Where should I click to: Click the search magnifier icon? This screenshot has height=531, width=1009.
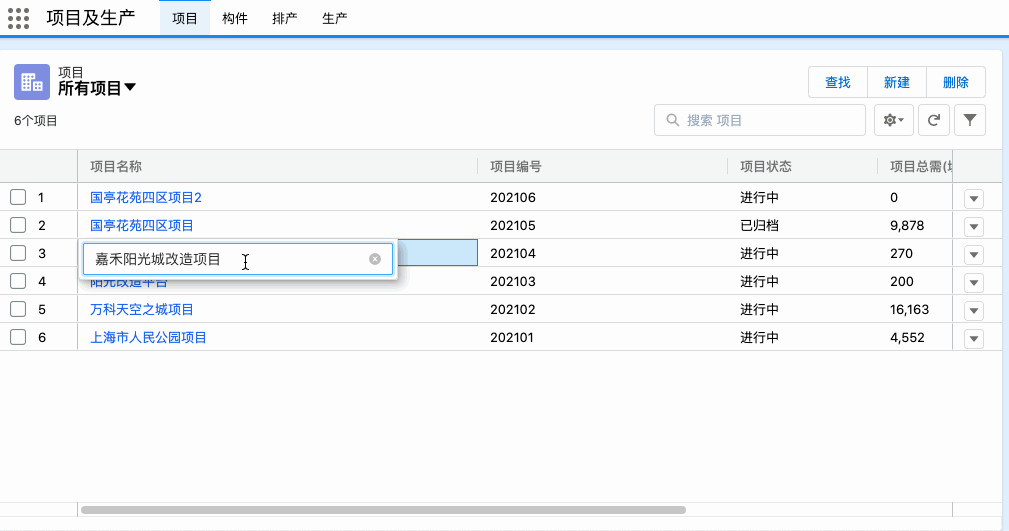pos(672,120)
